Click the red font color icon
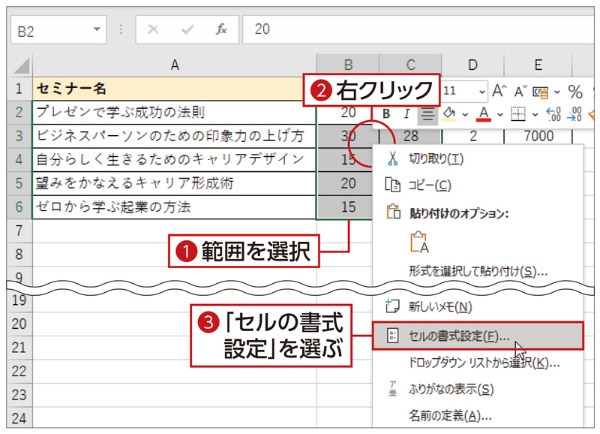Screen dimensions: 600x434 [x=484, y=114]
